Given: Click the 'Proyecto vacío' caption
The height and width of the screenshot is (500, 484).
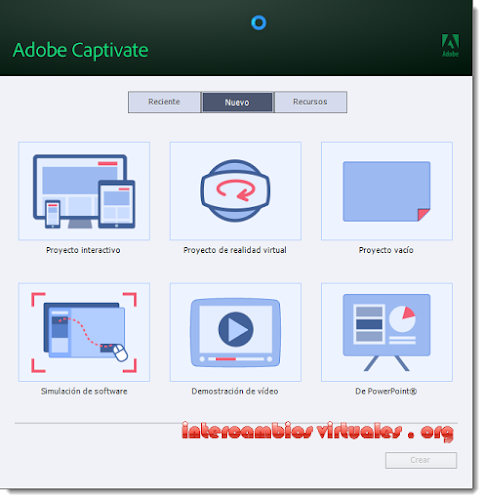Looking at the screenshot, I should coord(386,250).
